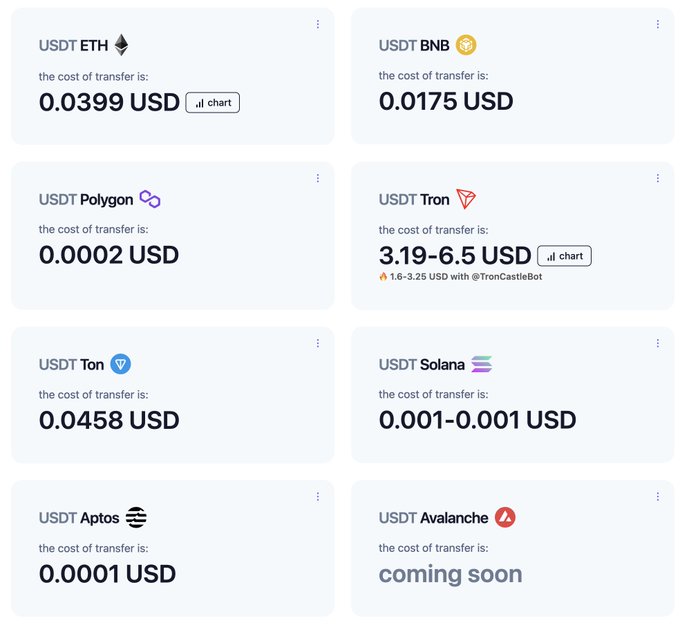Click the BNB coin logo icon
Image resolution: width=680 pixels, height=625 pixels.
click(x=466, y=45)
